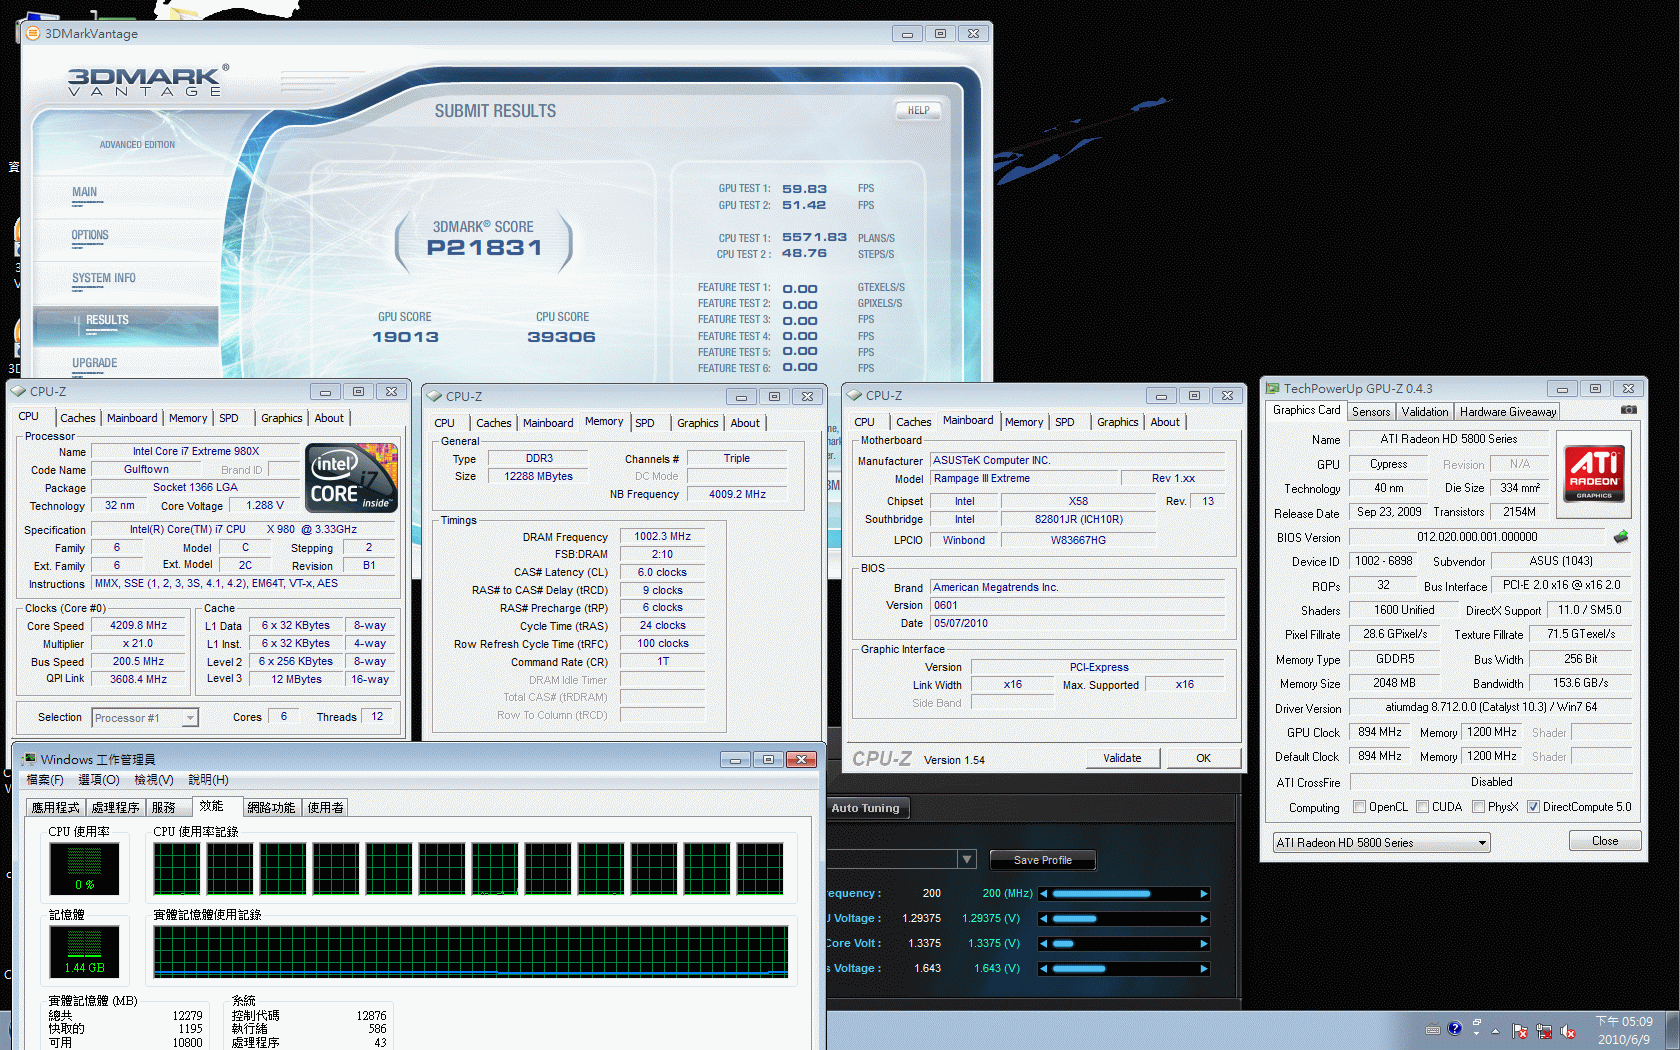
Task: Click the Auto Tuning button
Action: click(x=866, y=808)
